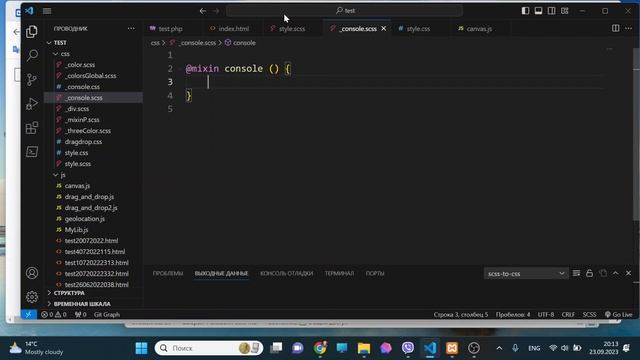Open _div.scss file
The height and width of the screenshot is (360, 640).
tap(77, 109)
